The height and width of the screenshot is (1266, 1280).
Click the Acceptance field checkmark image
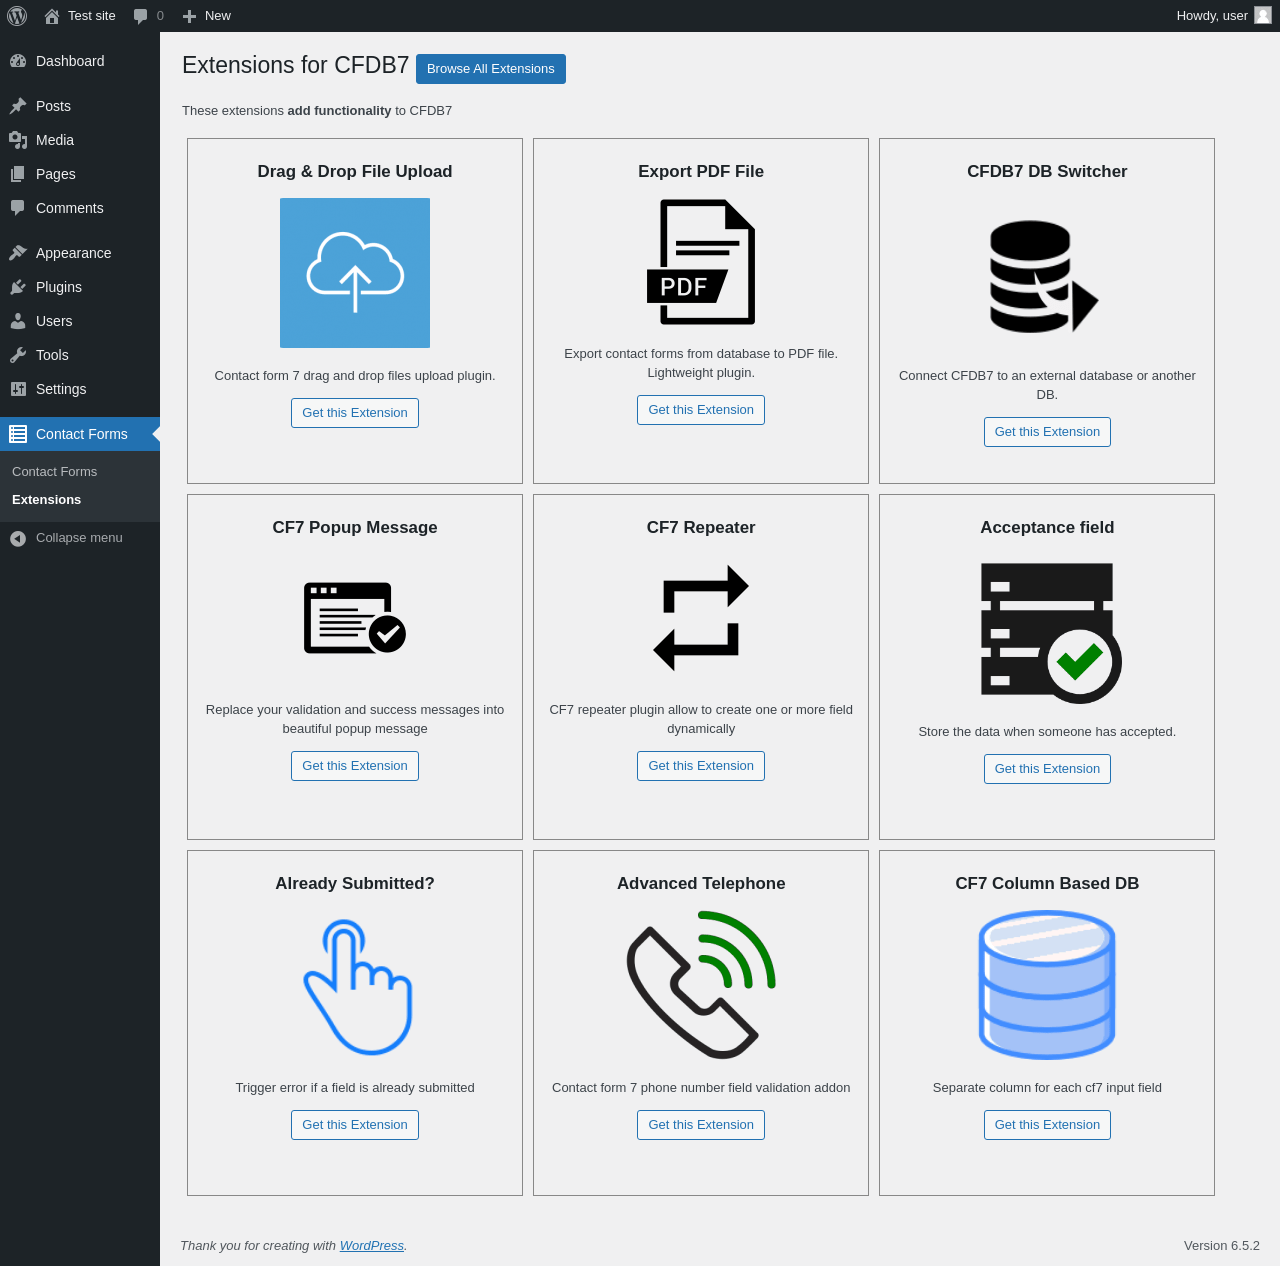pos(1051,633)
